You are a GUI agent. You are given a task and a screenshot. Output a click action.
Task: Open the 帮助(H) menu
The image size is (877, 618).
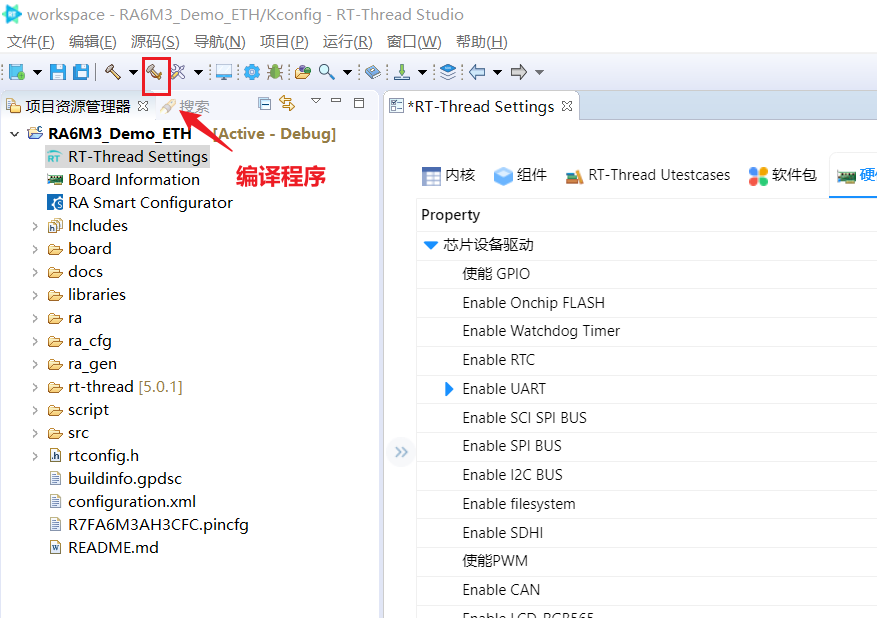click(482, 42)
